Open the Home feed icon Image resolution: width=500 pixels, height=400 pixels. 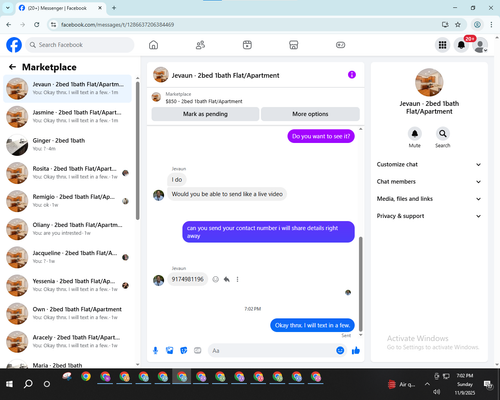[x=153, y=45]
